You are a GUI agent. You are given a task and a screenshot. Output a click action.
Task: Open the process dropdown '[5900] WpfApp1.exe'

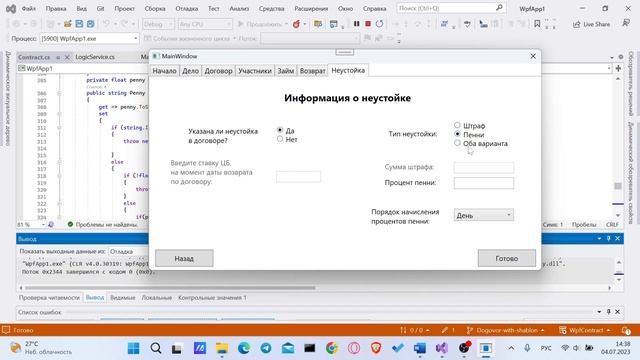(x=89, y=38)
